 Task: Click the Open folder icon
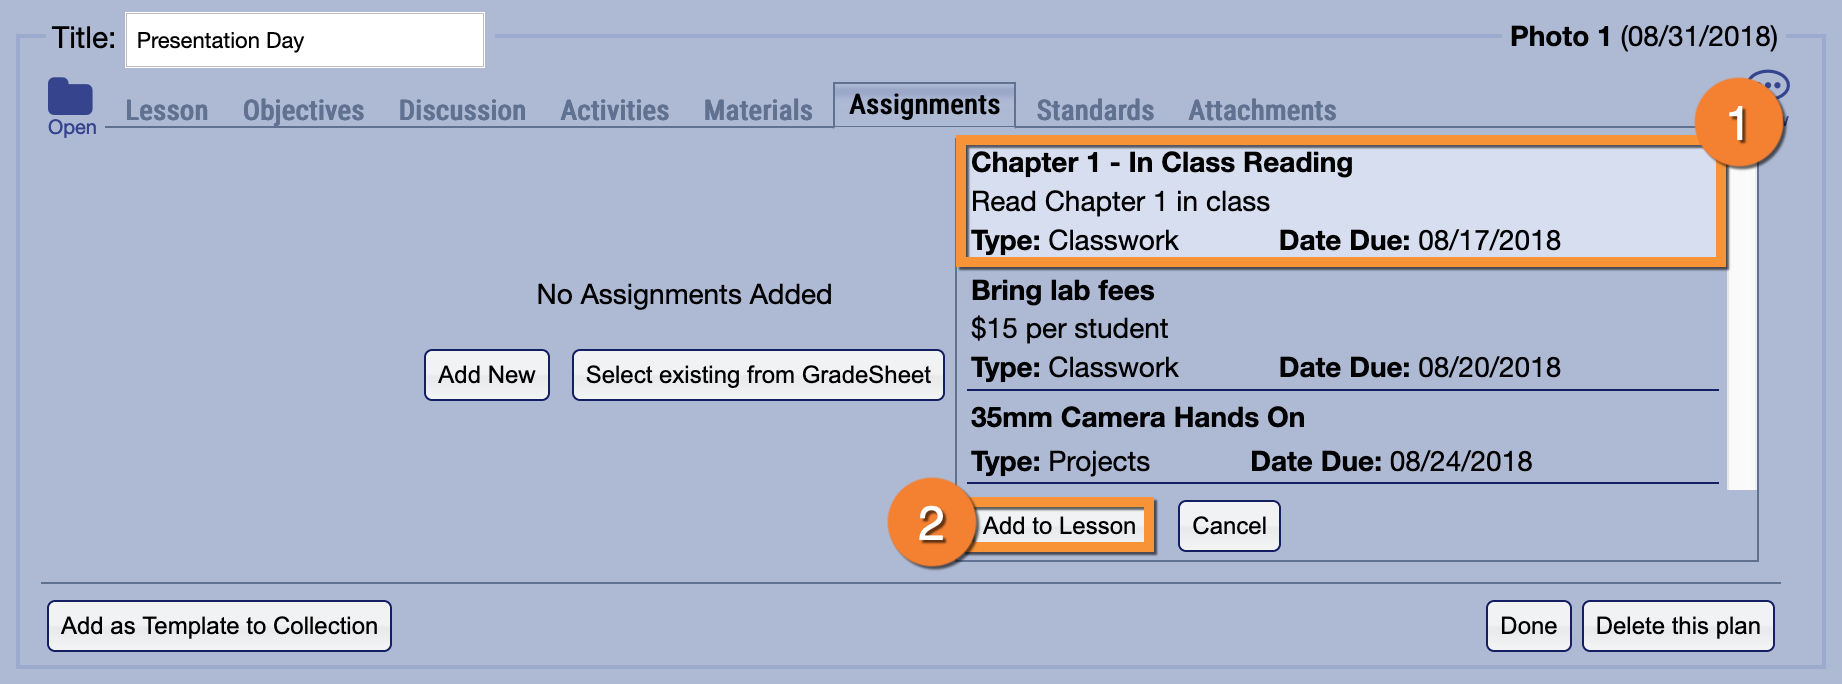coord(70,98)
